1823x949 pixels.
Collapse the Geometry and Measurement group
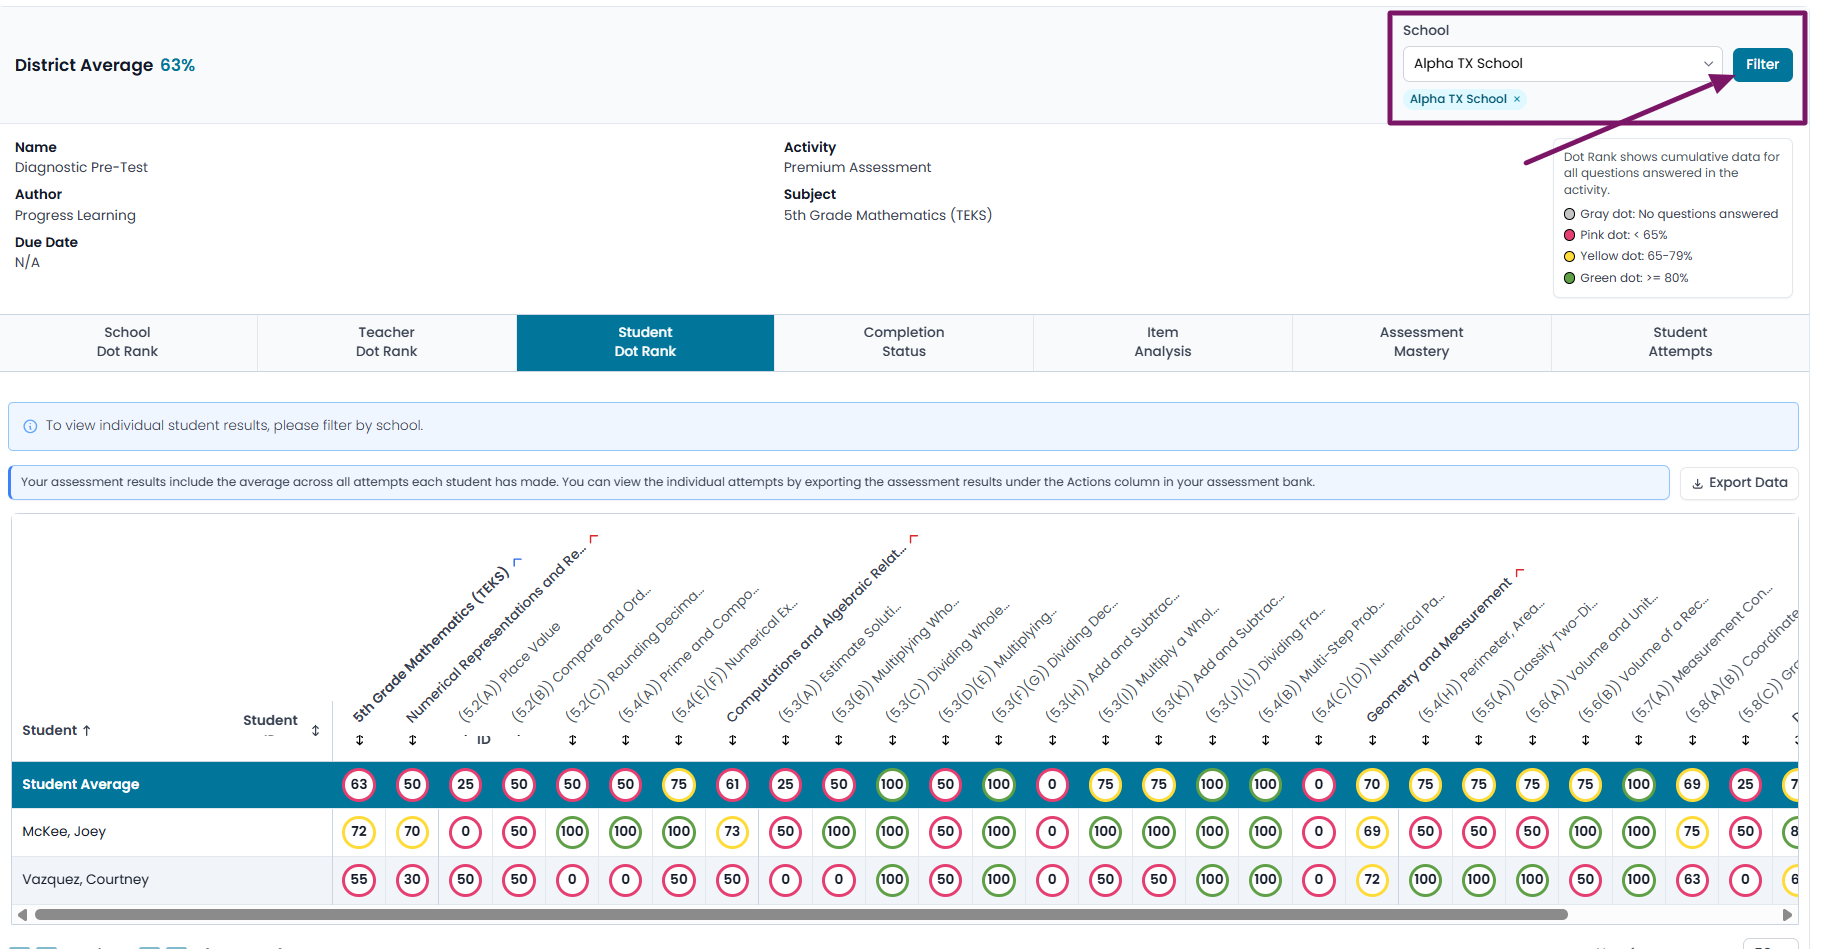click(1519, 573)
